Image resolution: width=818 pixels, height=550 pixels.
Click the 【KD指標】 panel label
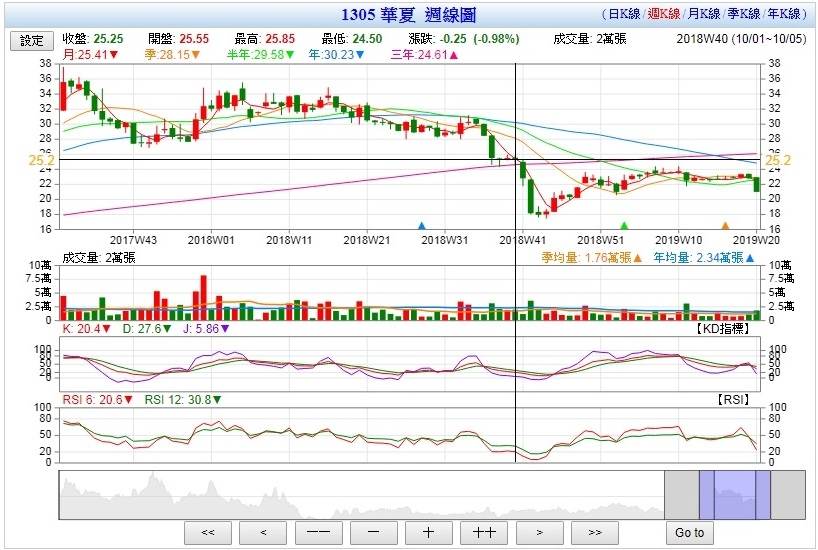[x=723, y=329]
